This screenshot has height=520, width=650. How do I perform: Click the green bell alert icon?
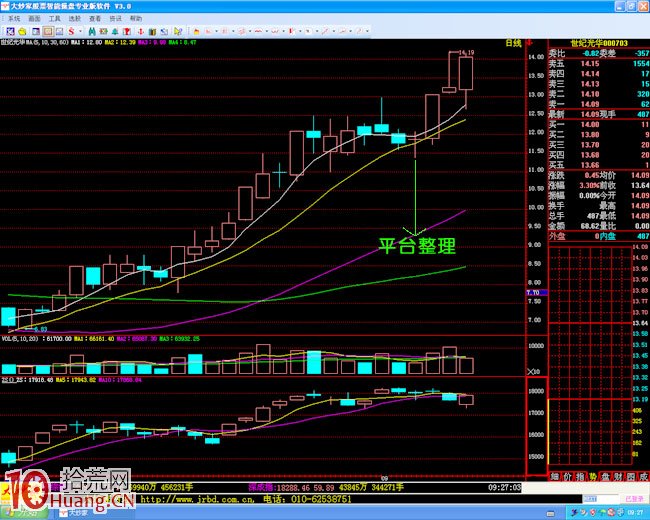click(x=115, y=31)
